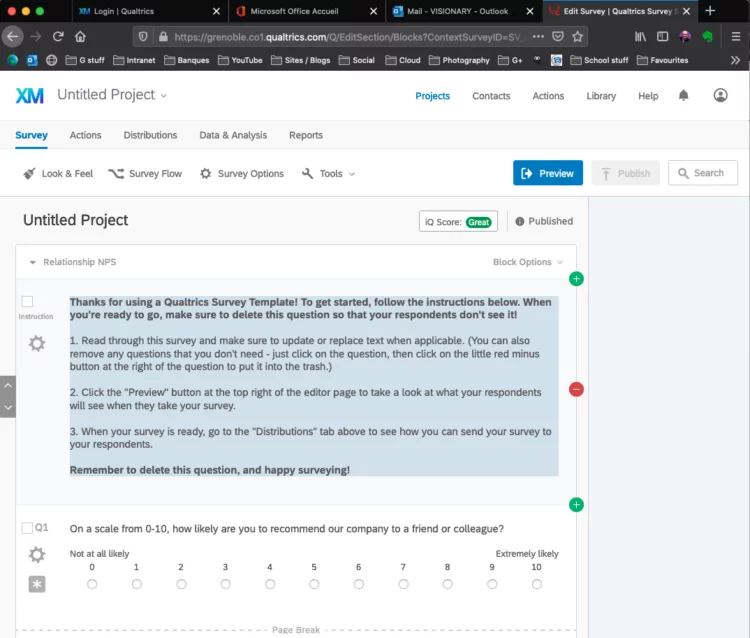Screen dimensions: 750x638
Task: Switch to Mail - VISIONARY Outlook tab
Action: point(457,11)
